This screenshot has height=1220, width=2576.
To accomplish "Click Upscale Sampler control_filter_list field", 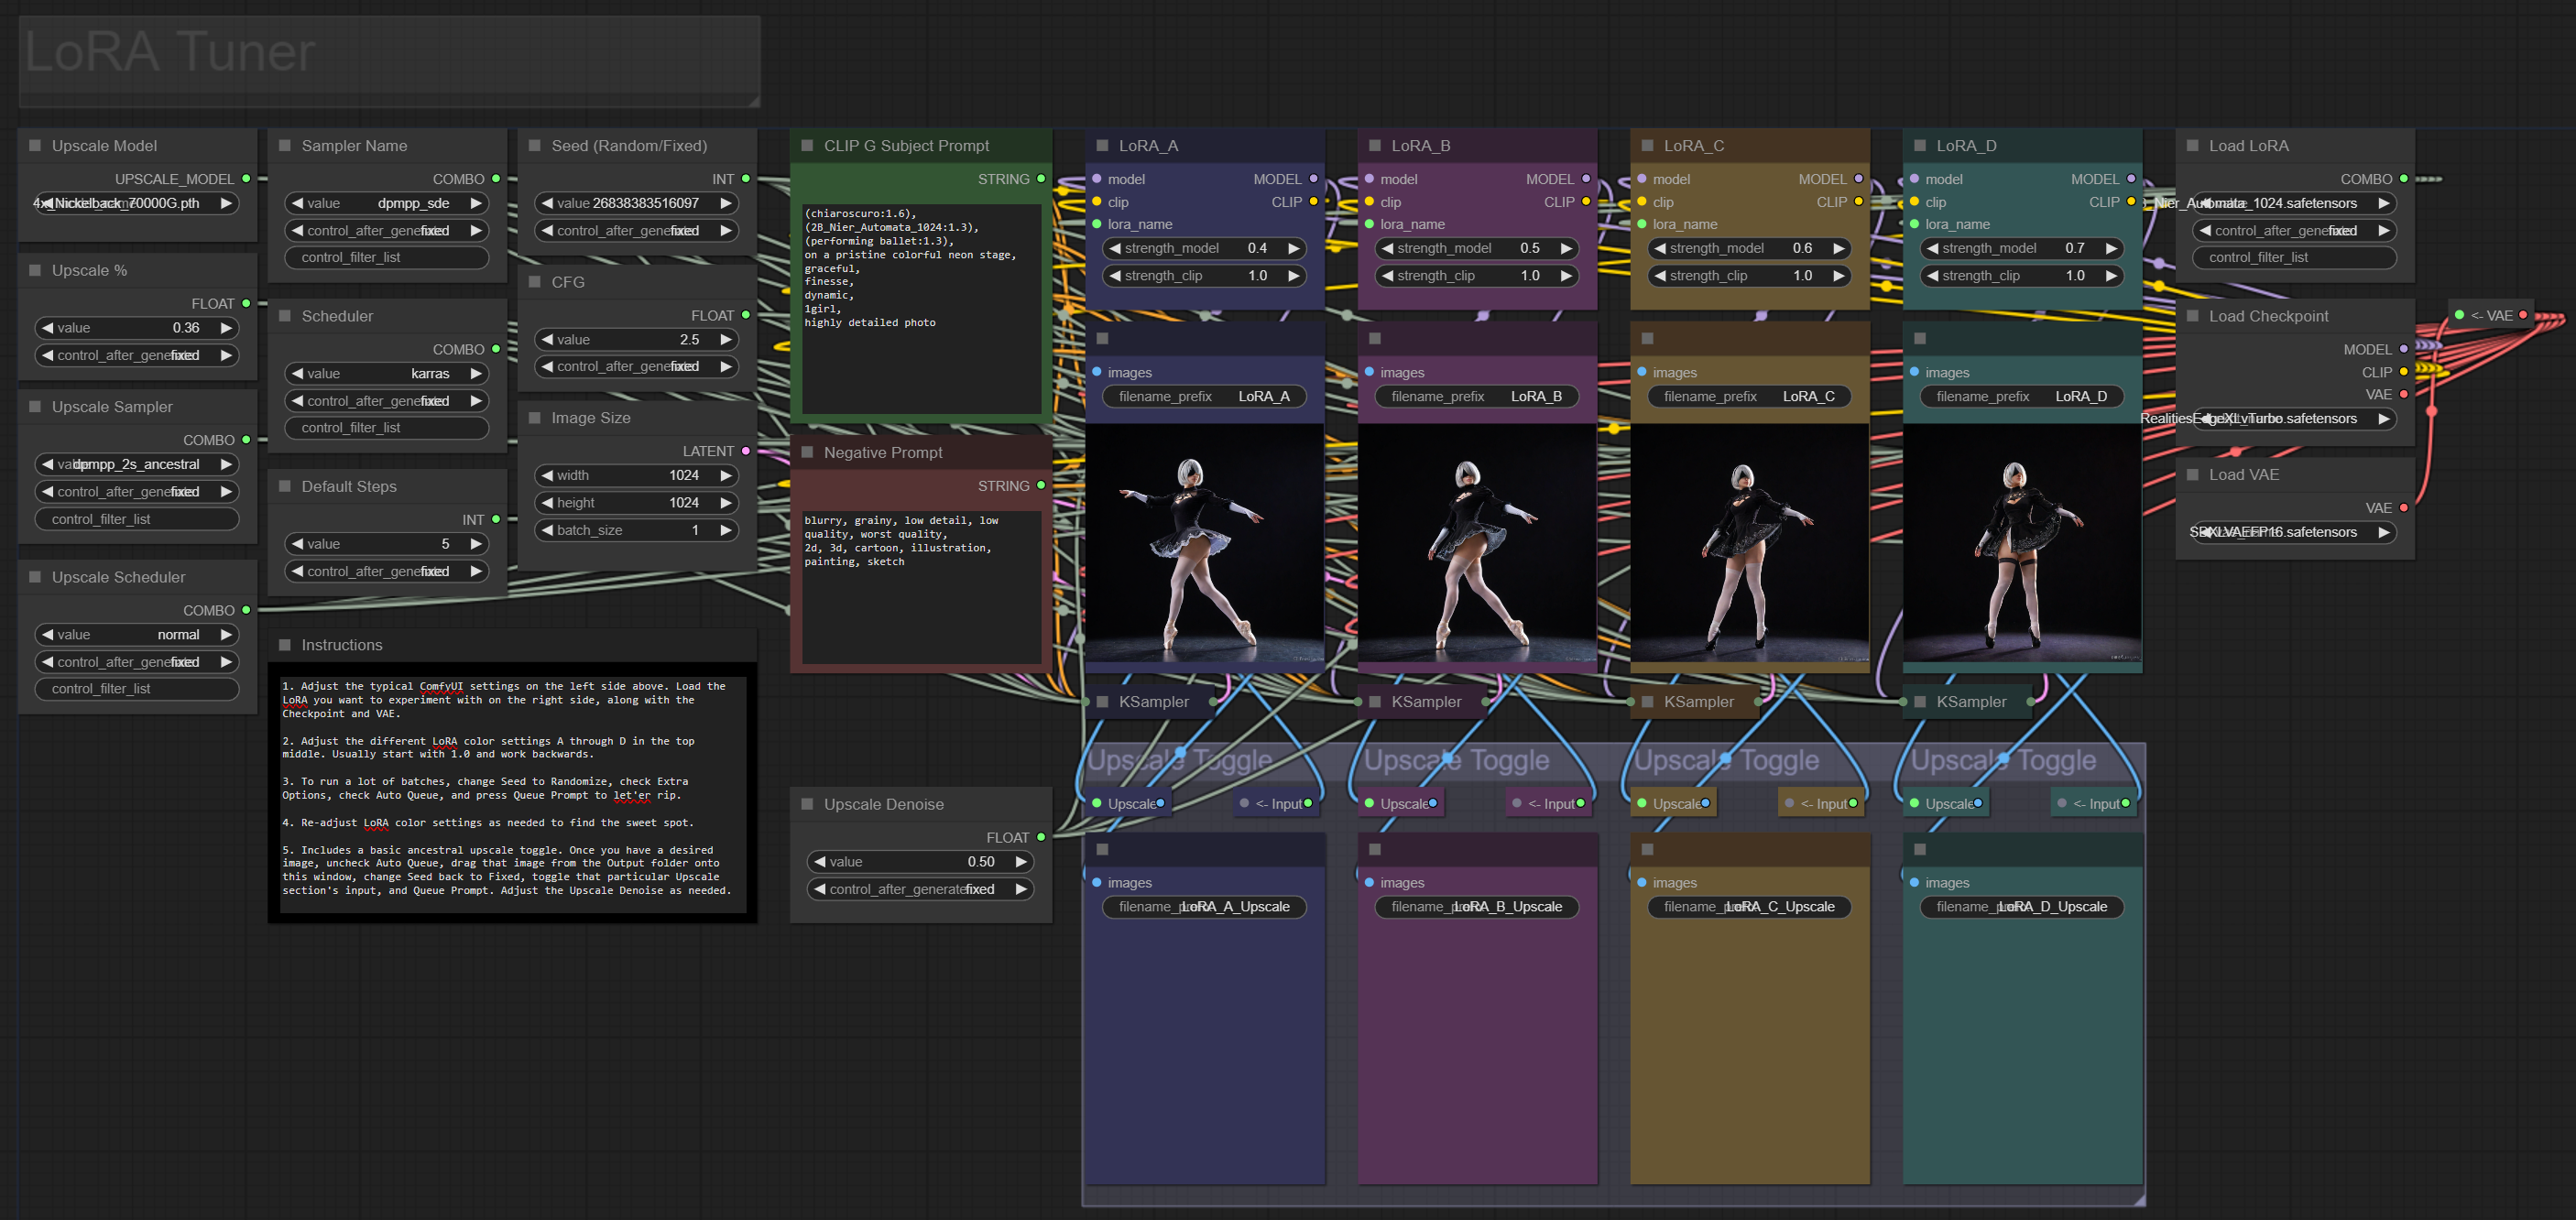I will point(137,519).
